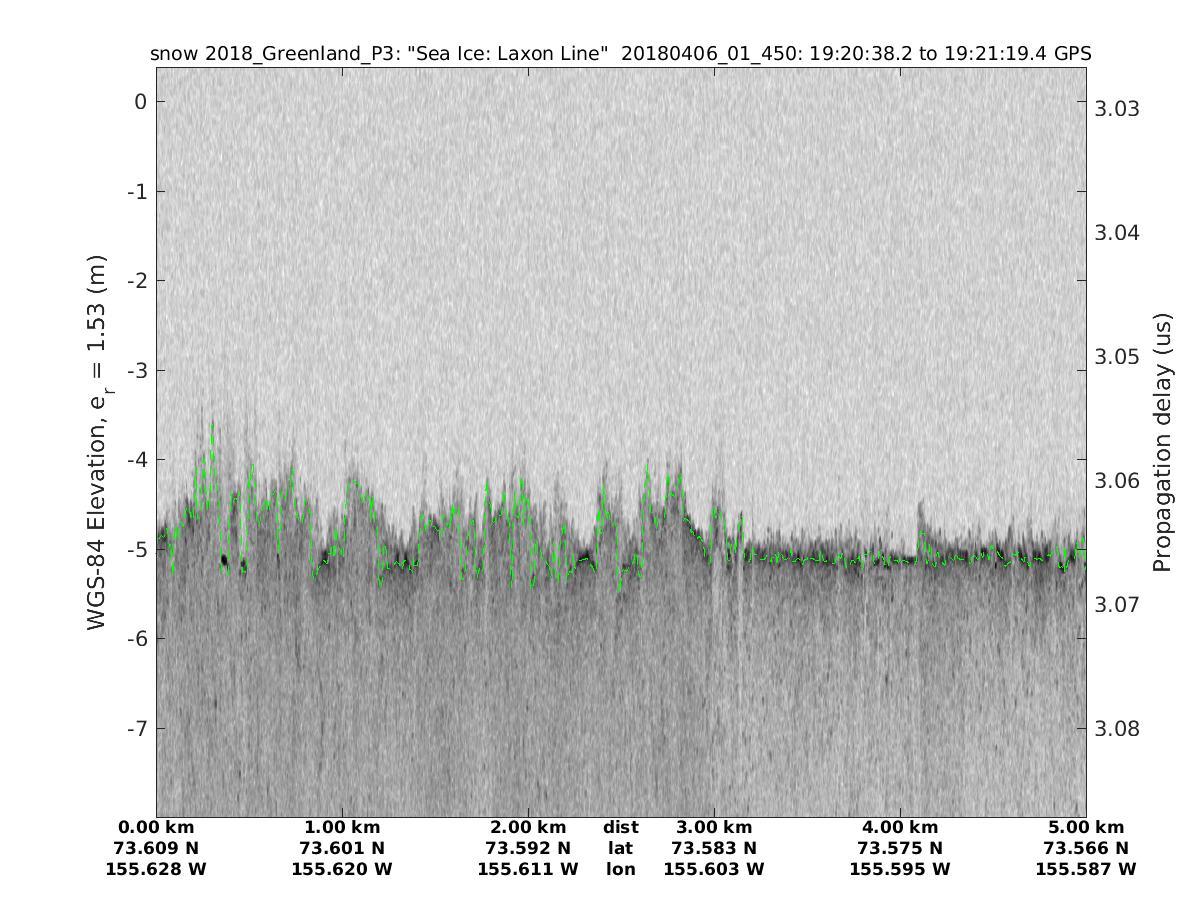Viewport: 1200px width, 900px height.
Task: Select the 73.601 N latitude label
Action: click(x=342, y=849)
